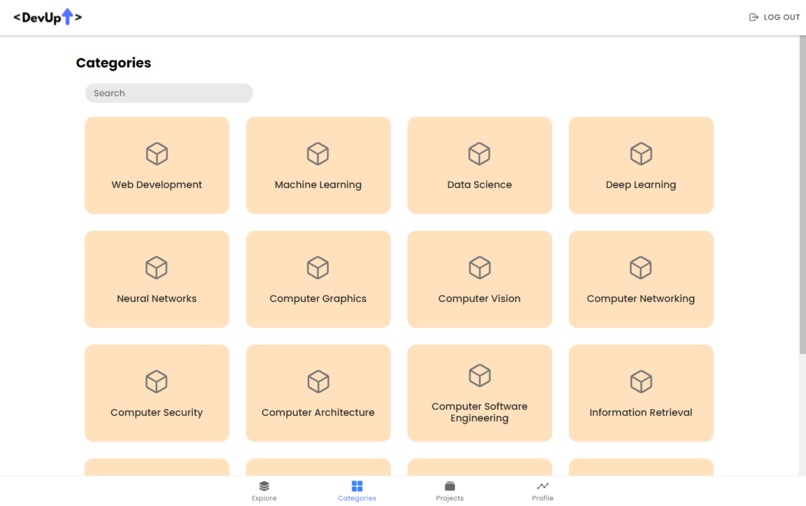Click the vertical page scrollbar thumb
The width and height of the screenshot is (806, 506).
tap(802, 194)
